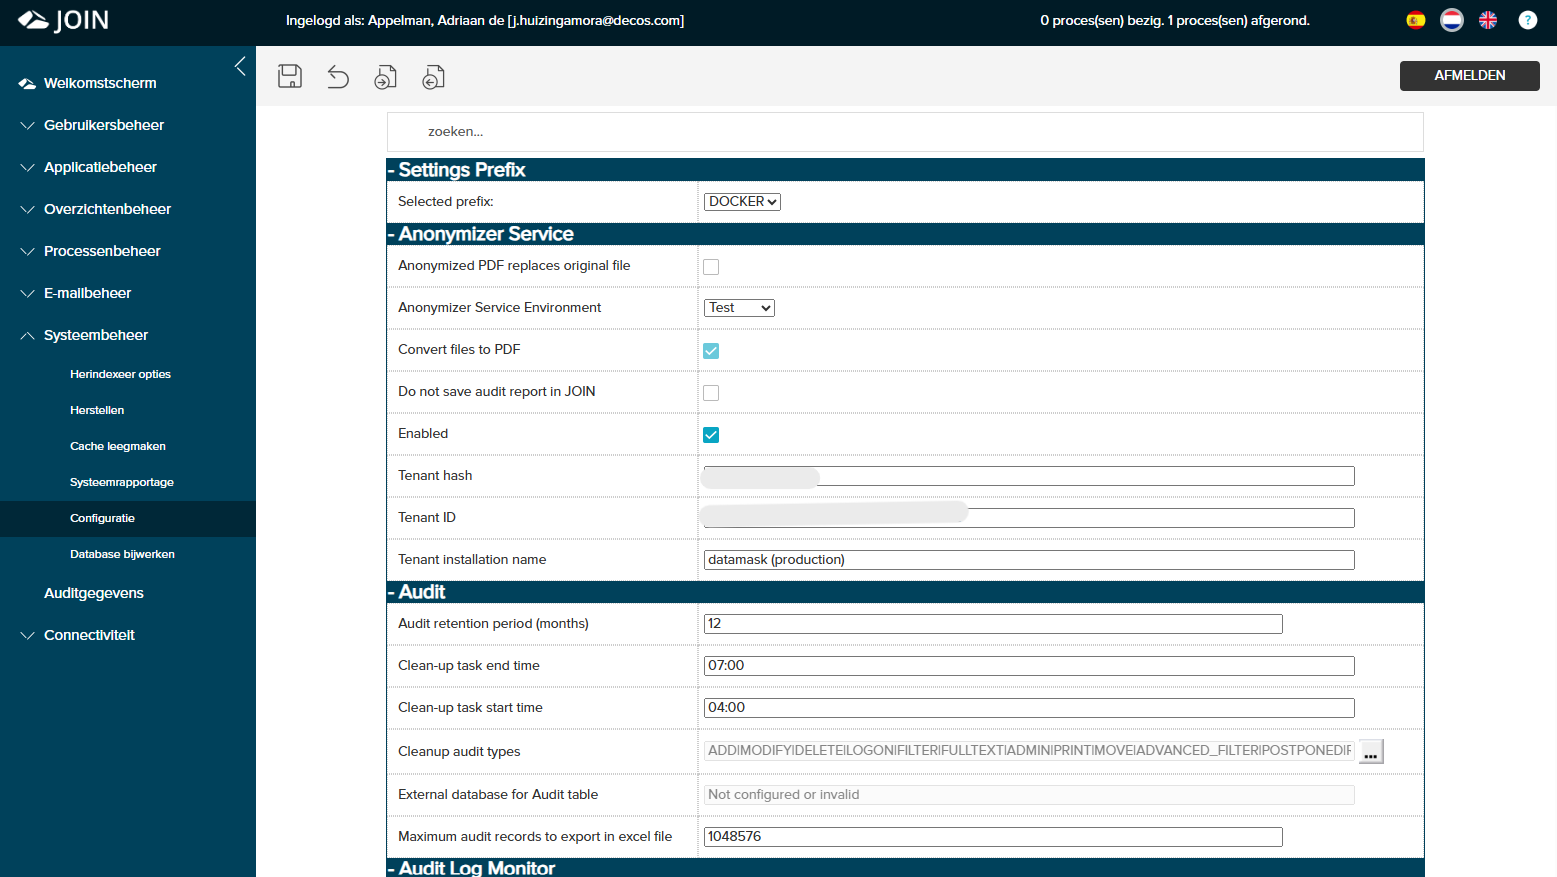1557x877 pixels.
Task: Click the ellipsis button beside Cleanup audit types
Action: (x=1371, y=751)
